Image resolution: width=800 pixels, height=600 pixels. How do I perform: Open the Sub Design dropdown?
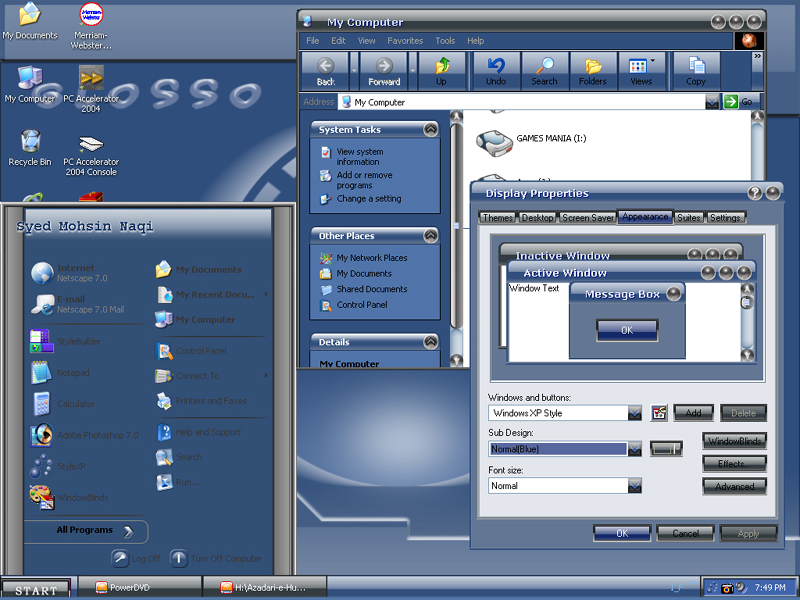point(634,449)
